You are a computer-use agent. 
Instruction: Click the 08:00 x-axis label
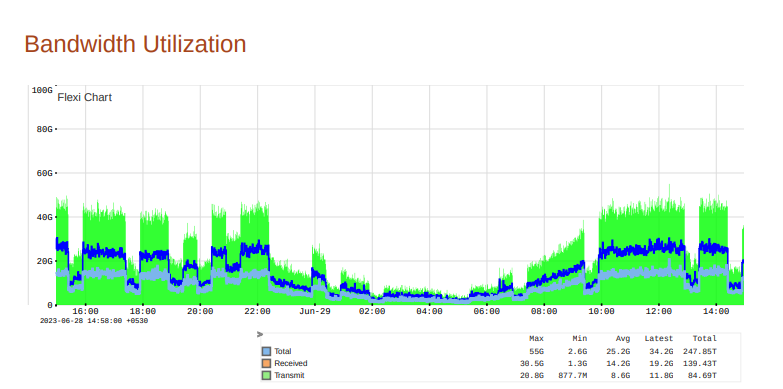click(544, 311)
